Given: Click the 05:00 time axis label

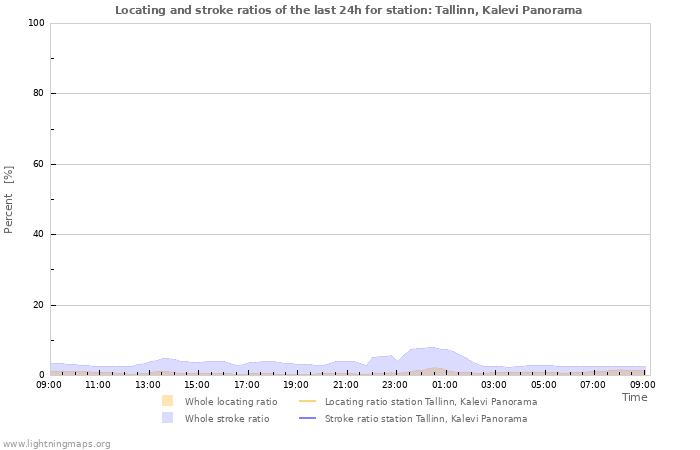Looking at the screenshot, I should [x=544, y=384].
